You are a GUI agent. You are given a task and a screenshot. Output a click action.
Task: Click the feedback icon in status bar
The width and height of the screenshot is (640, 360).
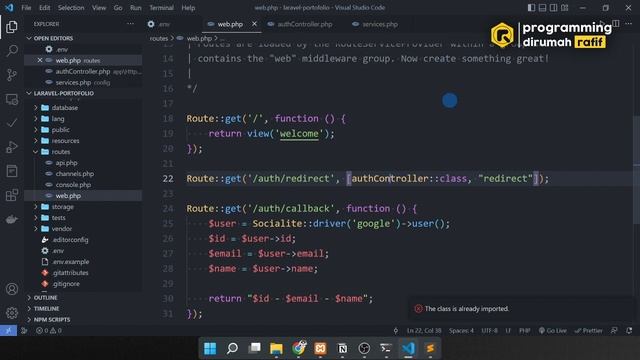pos(614,331)
